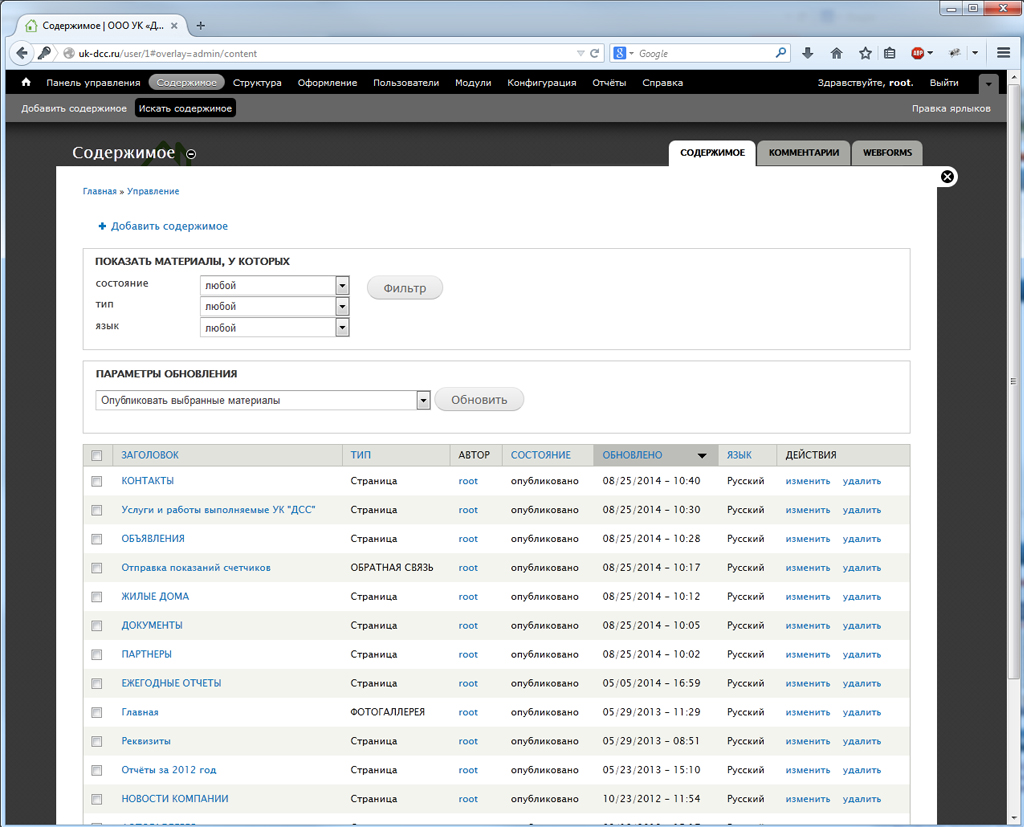Viewport: 1024px width, 827px height.
Task: Toggle the select-all checkbox in table header
Action: [97, 455]
